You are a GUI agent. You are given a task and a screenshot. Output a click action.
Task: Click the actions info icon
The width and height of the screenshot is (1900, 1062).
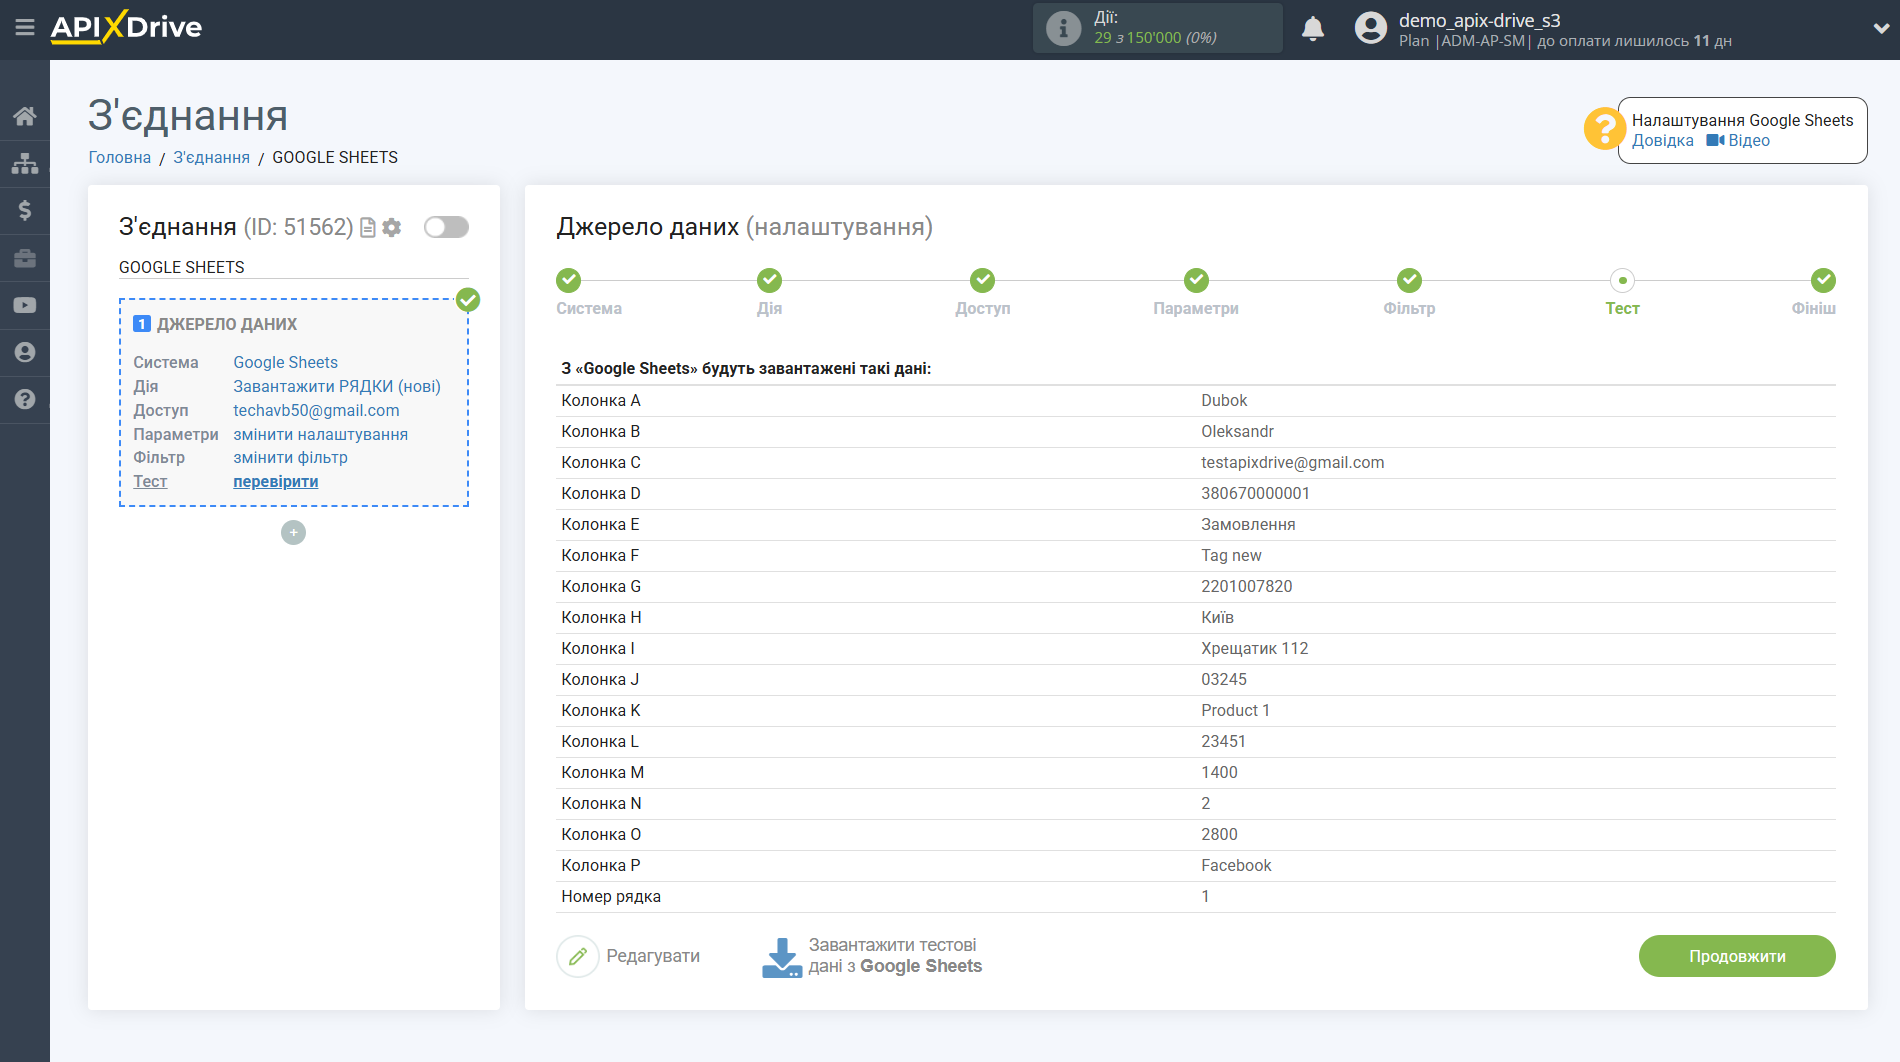(x=1063, y=28)
